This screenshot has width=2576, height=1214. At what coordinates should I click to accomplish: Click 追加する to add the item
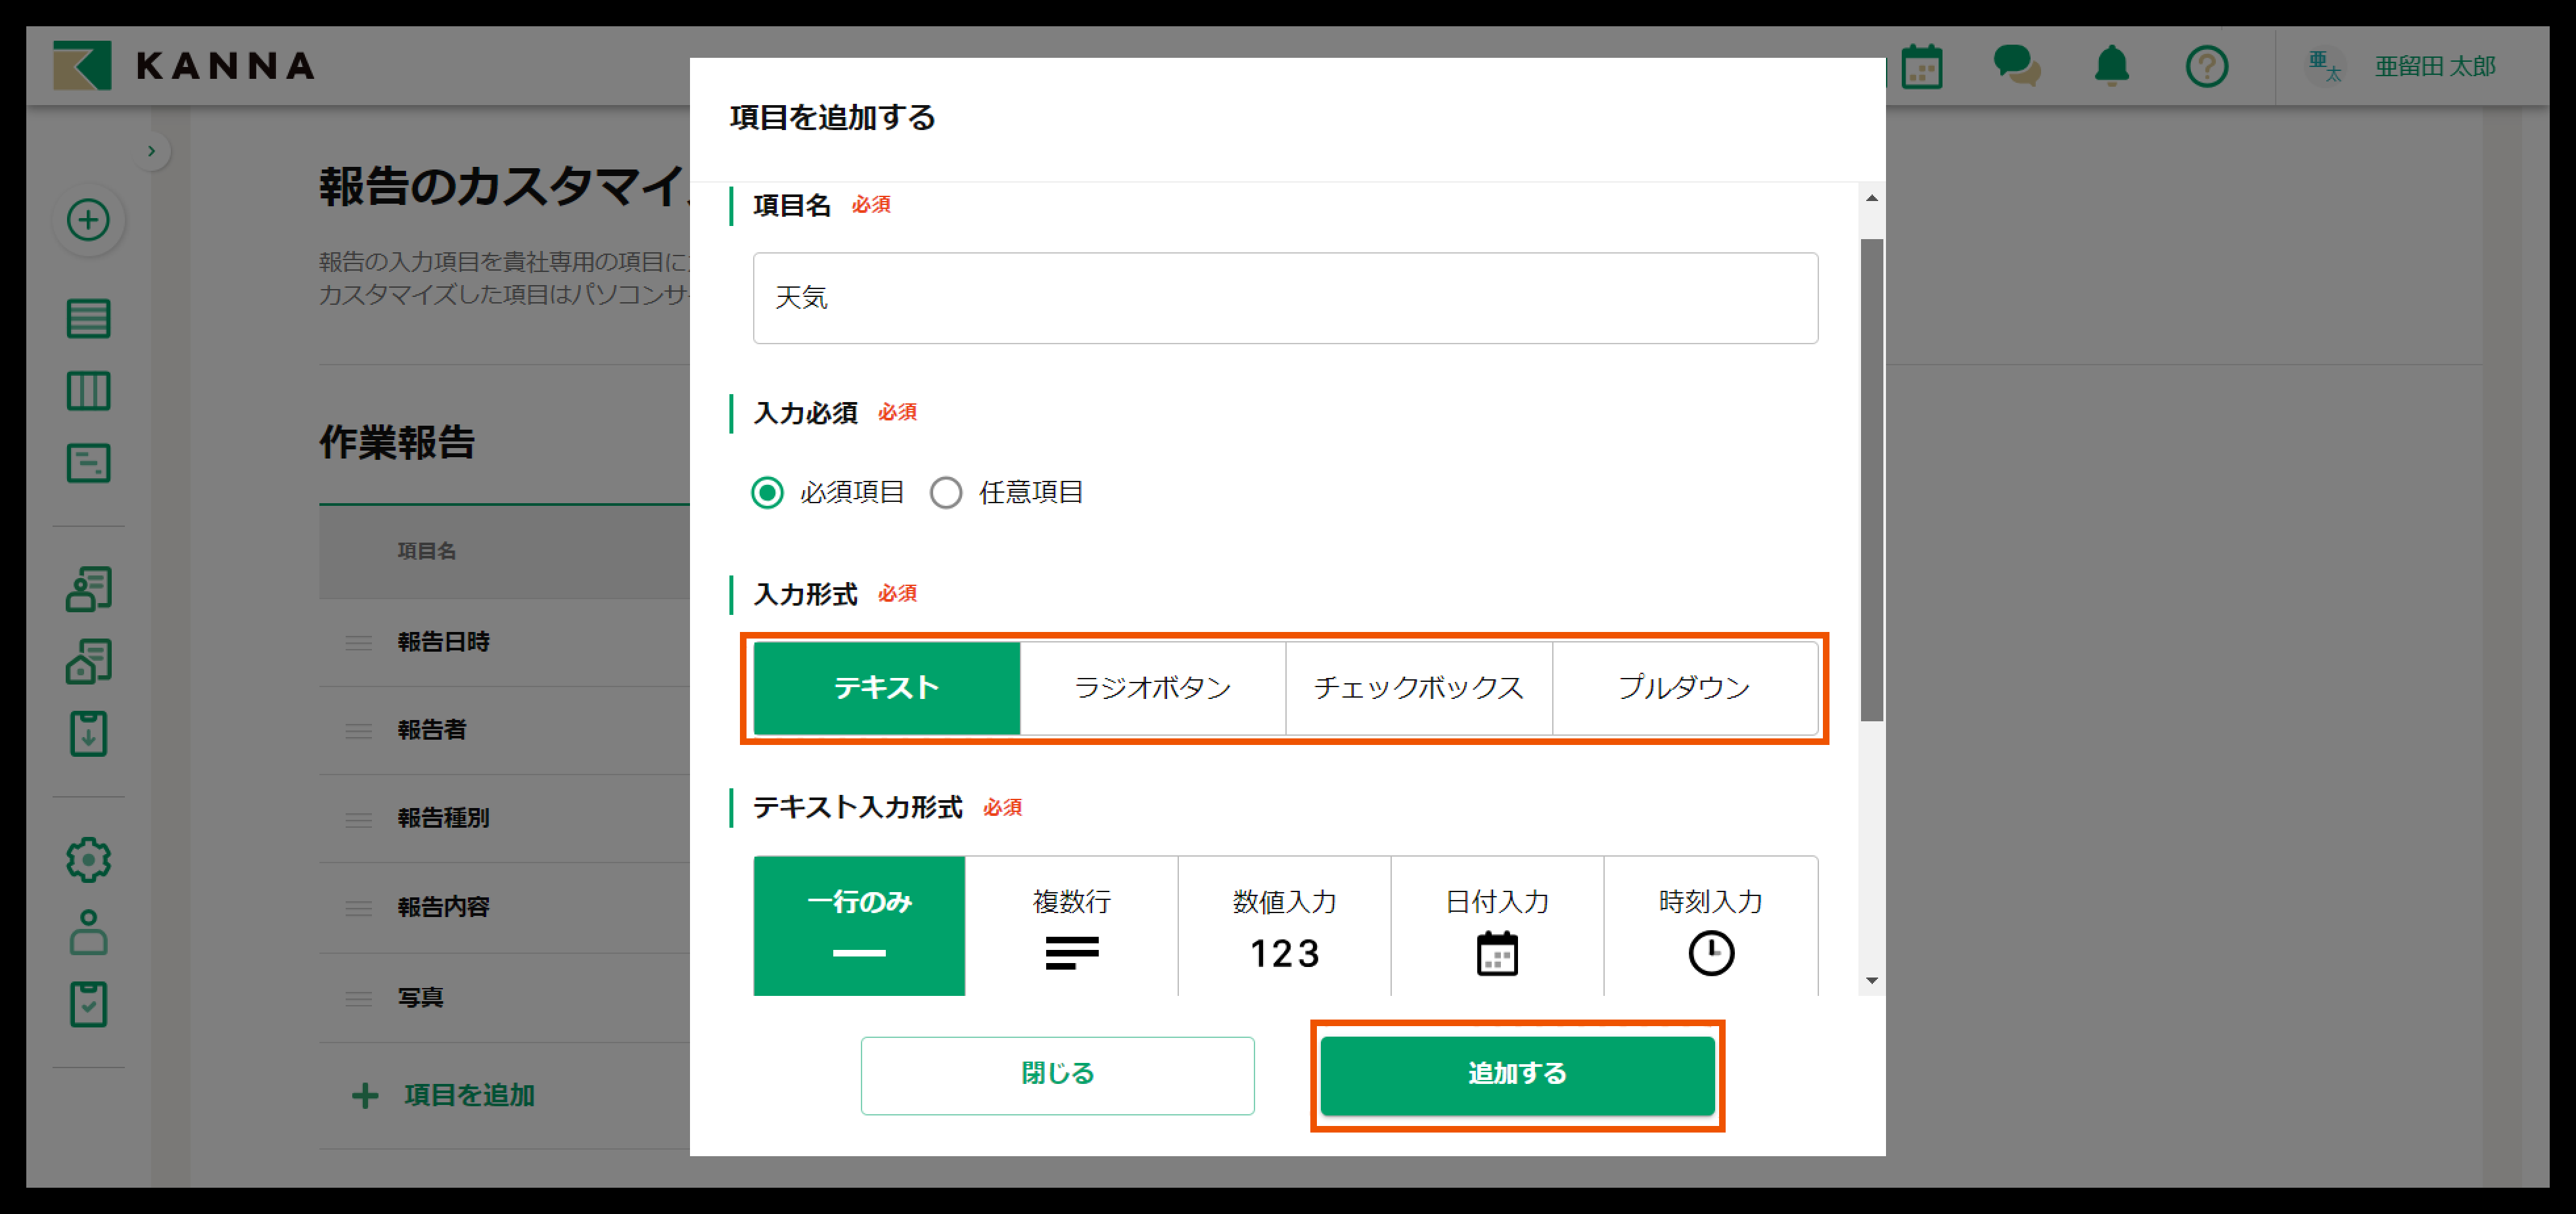[x=1516, y=1074]
